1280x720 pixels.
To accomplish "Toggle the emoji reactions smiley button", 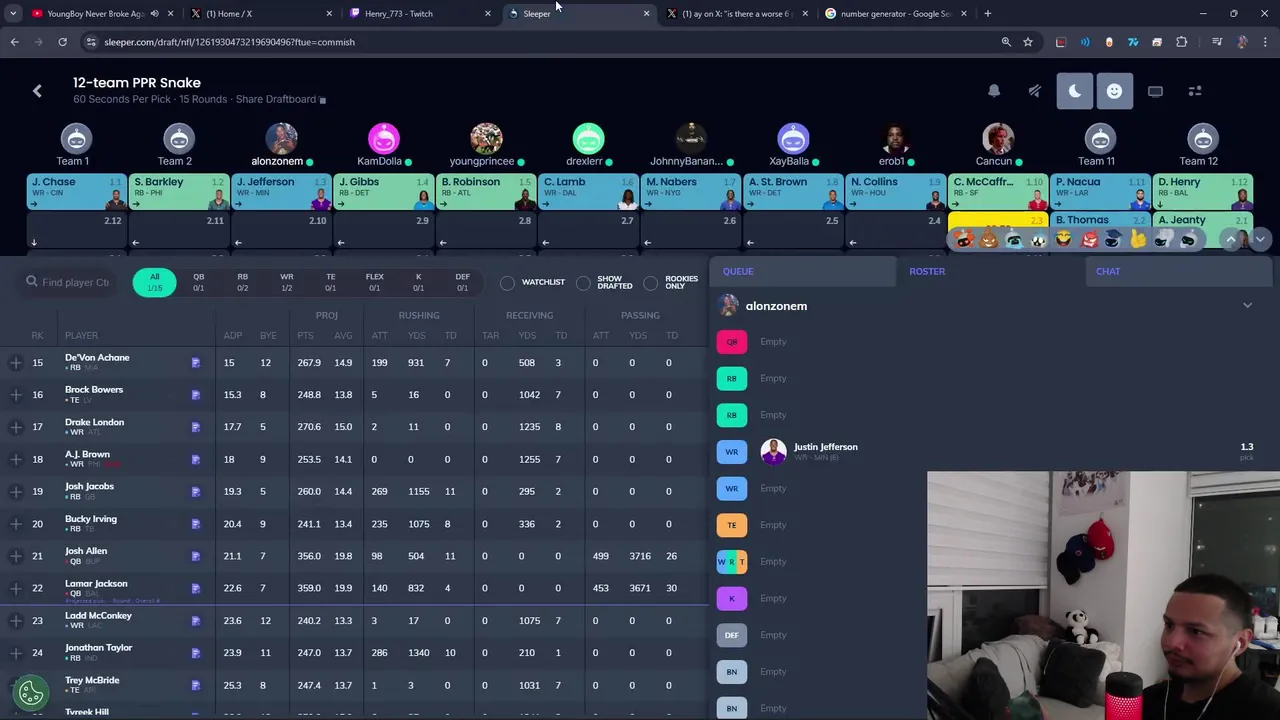I will click(x=1114, y=91).
